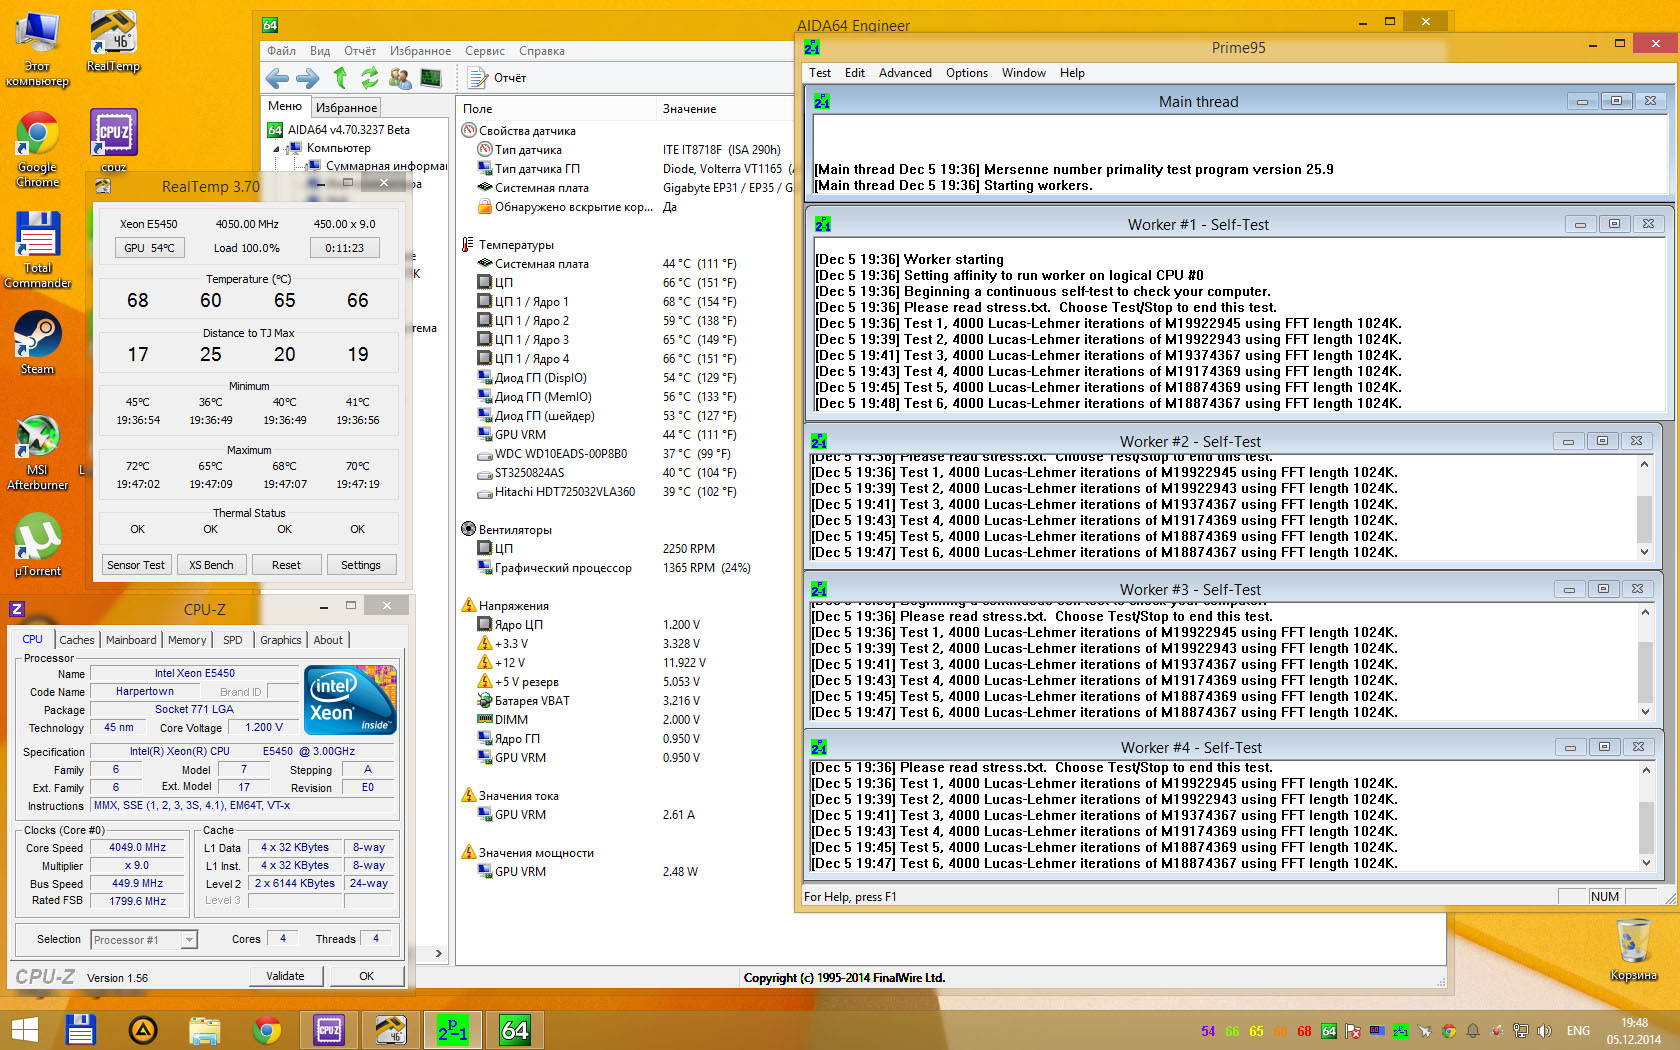Refresh the AIDA64 sensor page

pyautogui.click(x=369, y=78)
